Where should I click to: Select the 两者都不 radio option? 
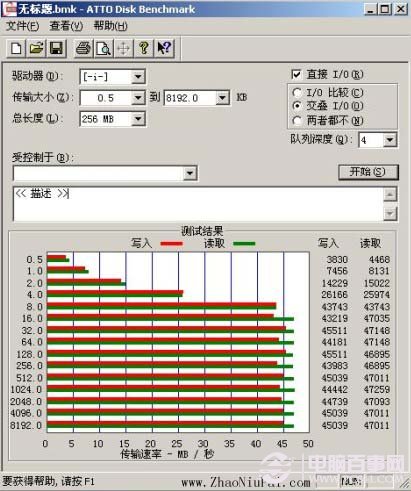coord(296,120)
